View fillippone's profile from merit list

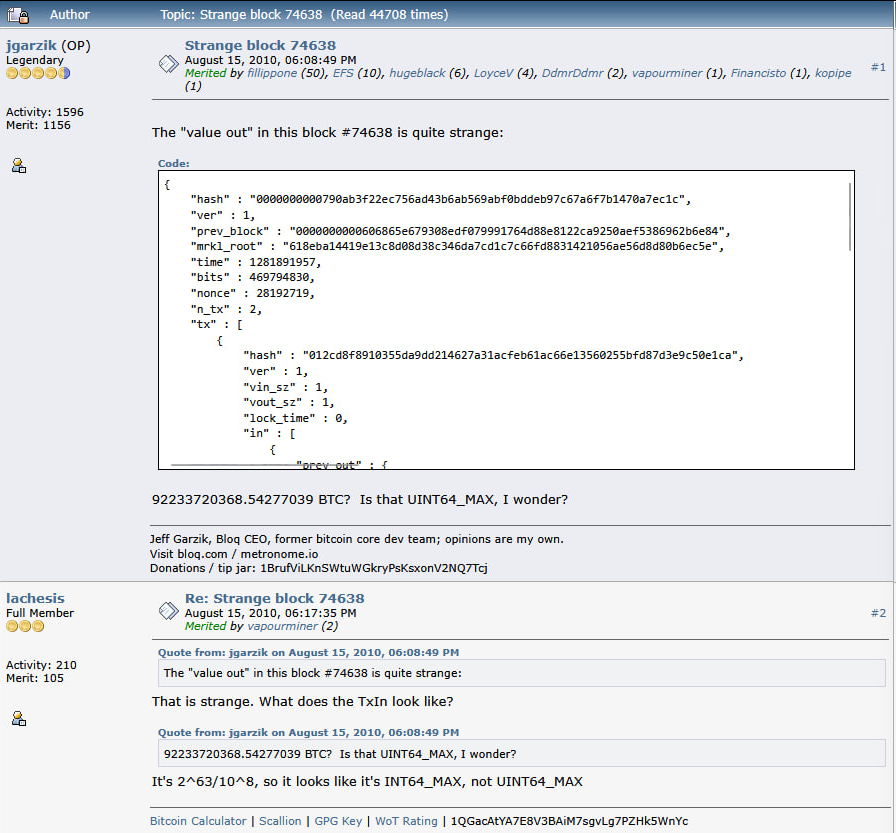(x=272, y=73)
